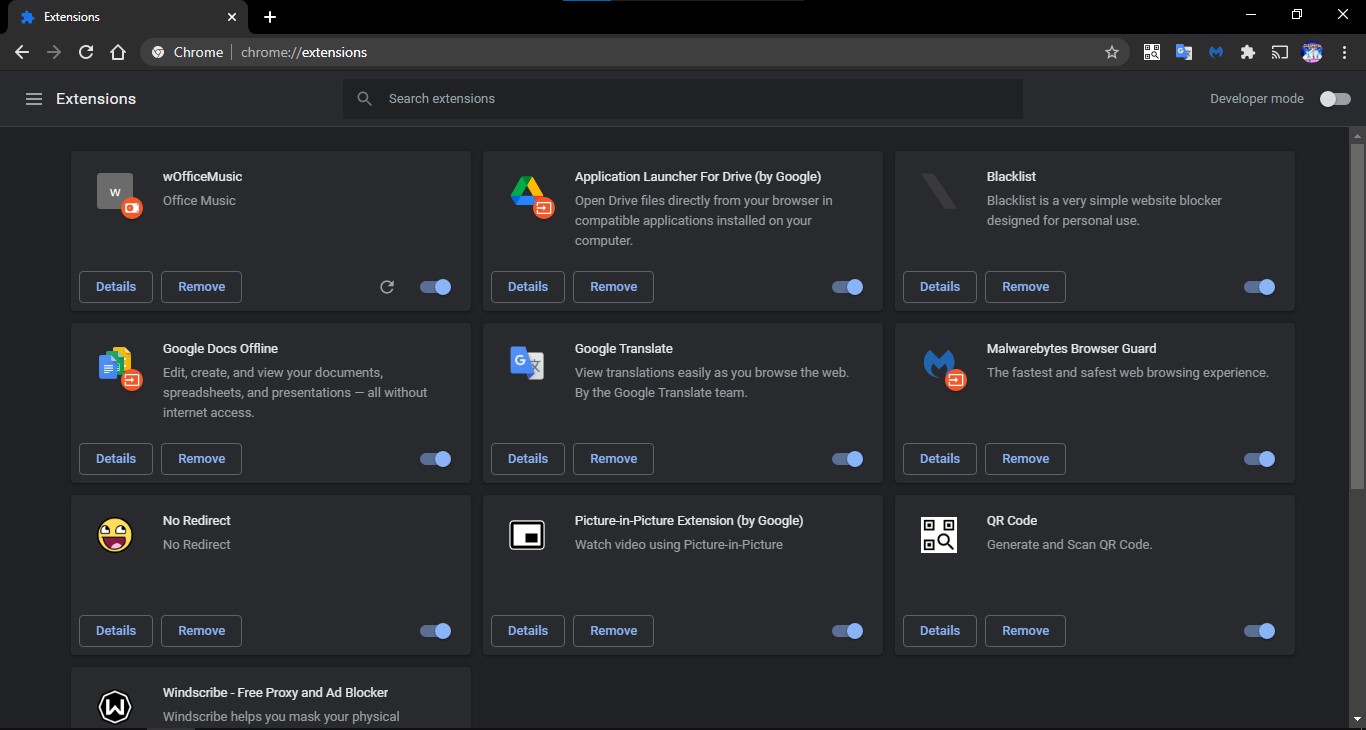
Task: Click the search magnifier icon
Action: [365, 99]
